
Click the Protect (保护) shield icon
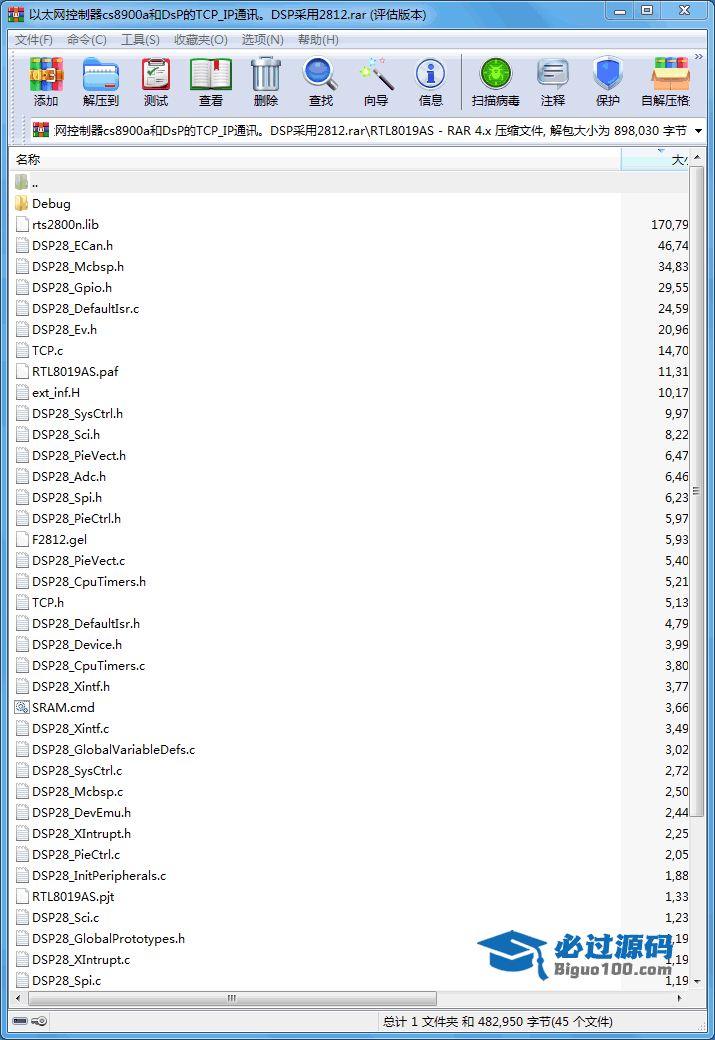pos(608,81)
